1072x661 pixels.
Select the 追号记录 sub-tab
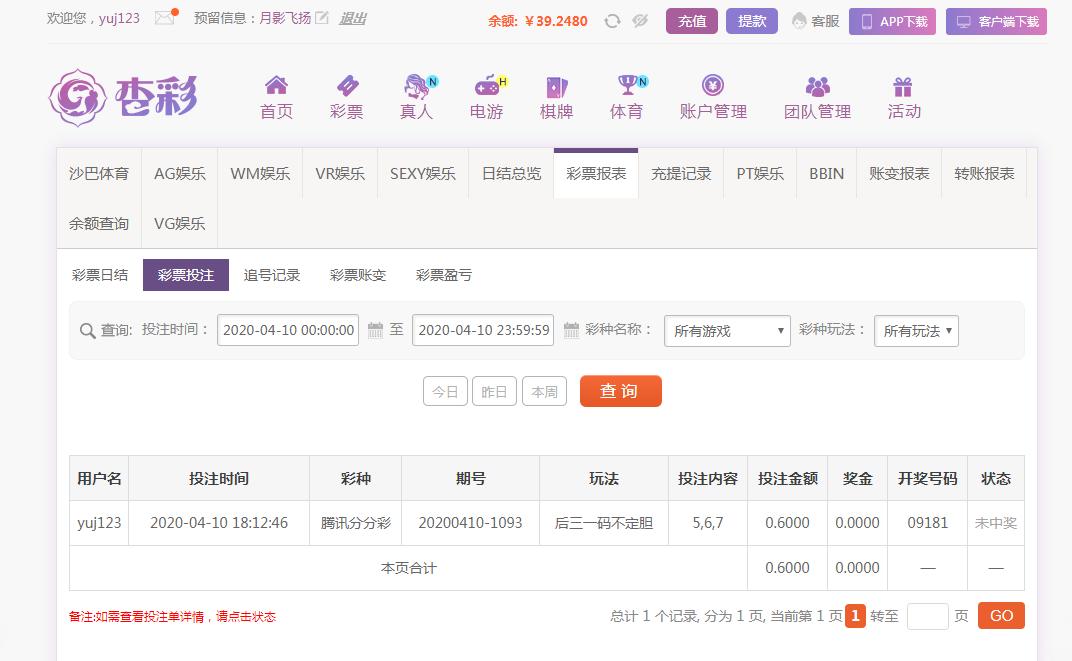click(x=272, y=275)
